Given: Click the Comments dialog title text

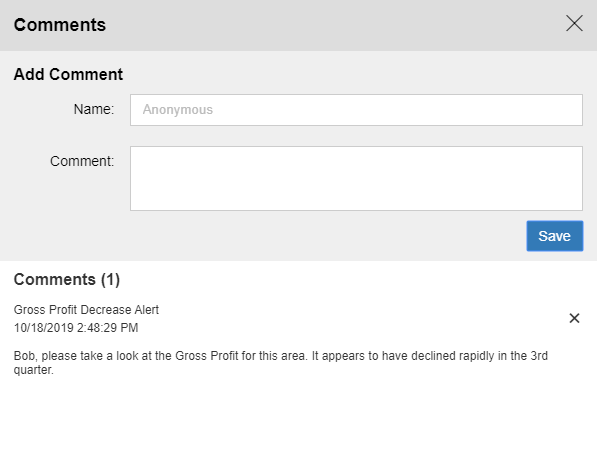Looking at the screenshot, I should point(60,25).
